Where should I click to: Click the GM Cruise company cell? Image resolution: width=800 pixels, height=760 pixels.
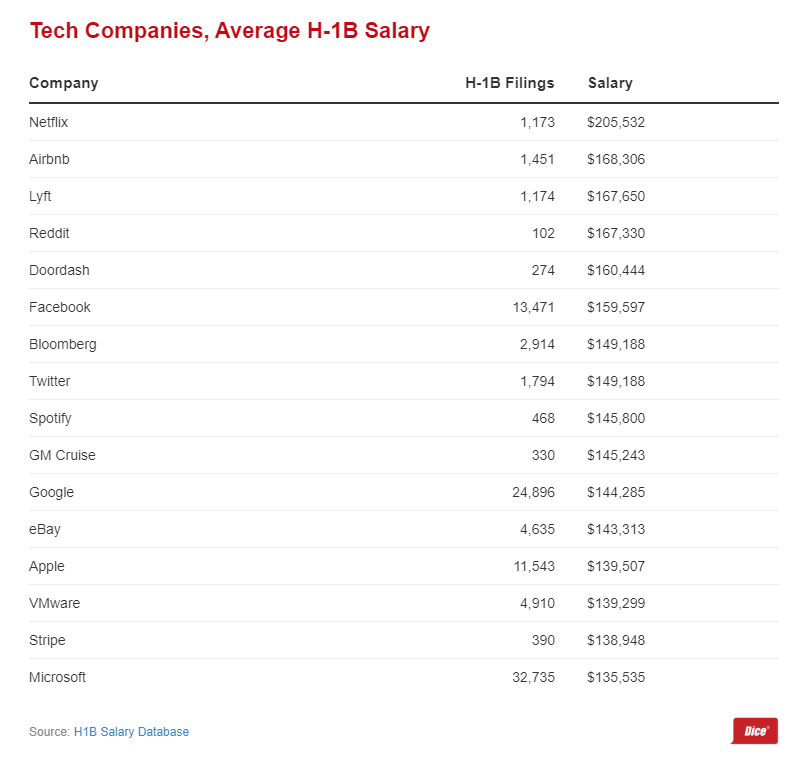coord(62,455)
